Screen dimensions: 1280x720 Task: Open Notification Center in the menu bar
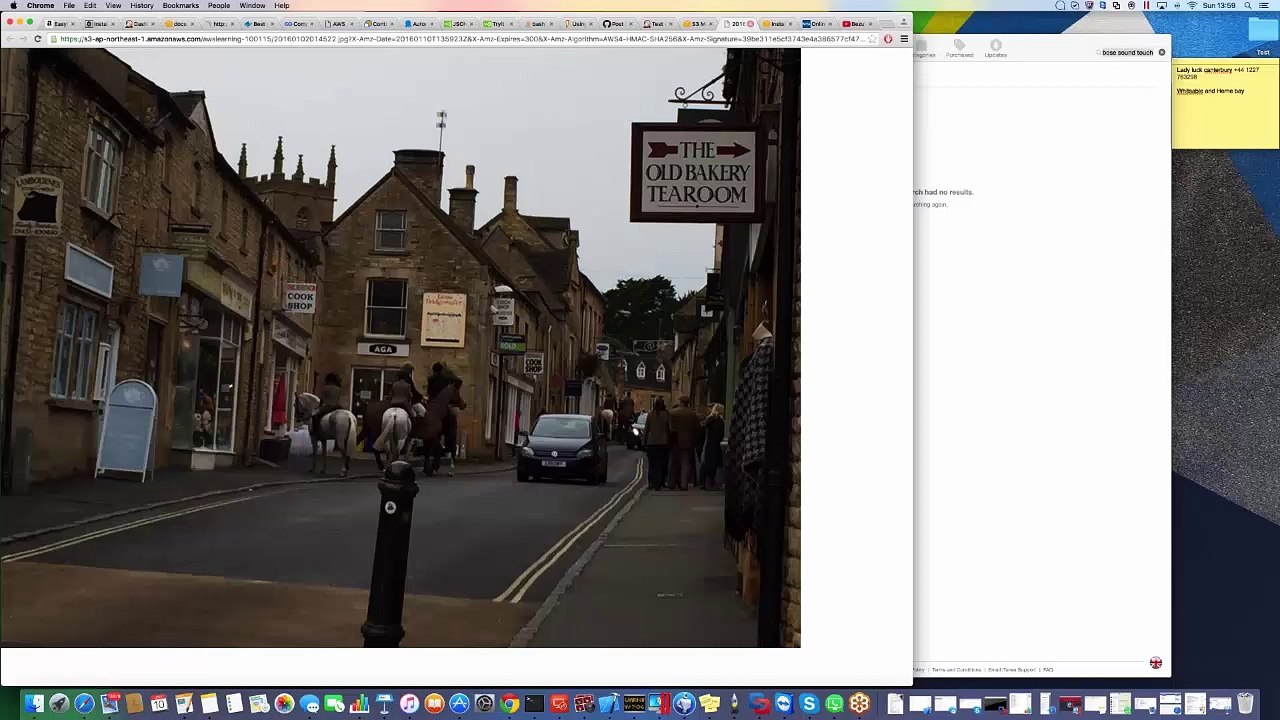[1266, 6]
